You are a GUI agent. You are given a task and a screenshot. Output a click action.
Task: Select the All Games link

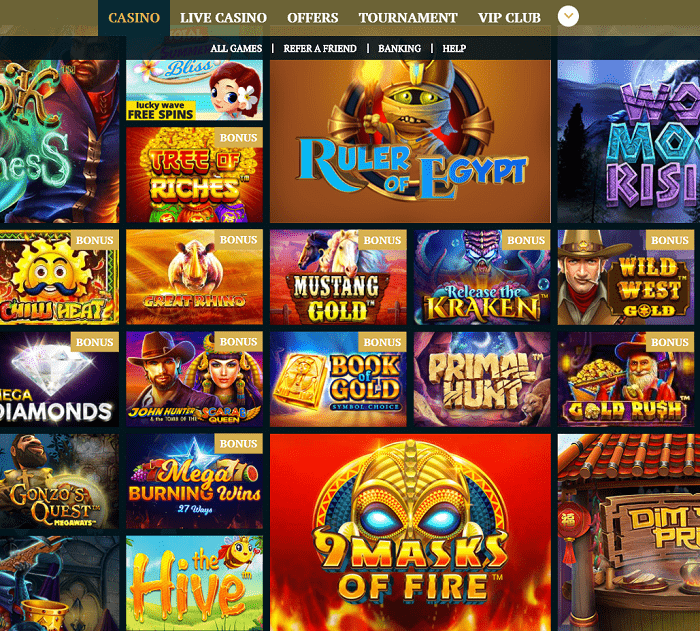(x=236, y=48)
